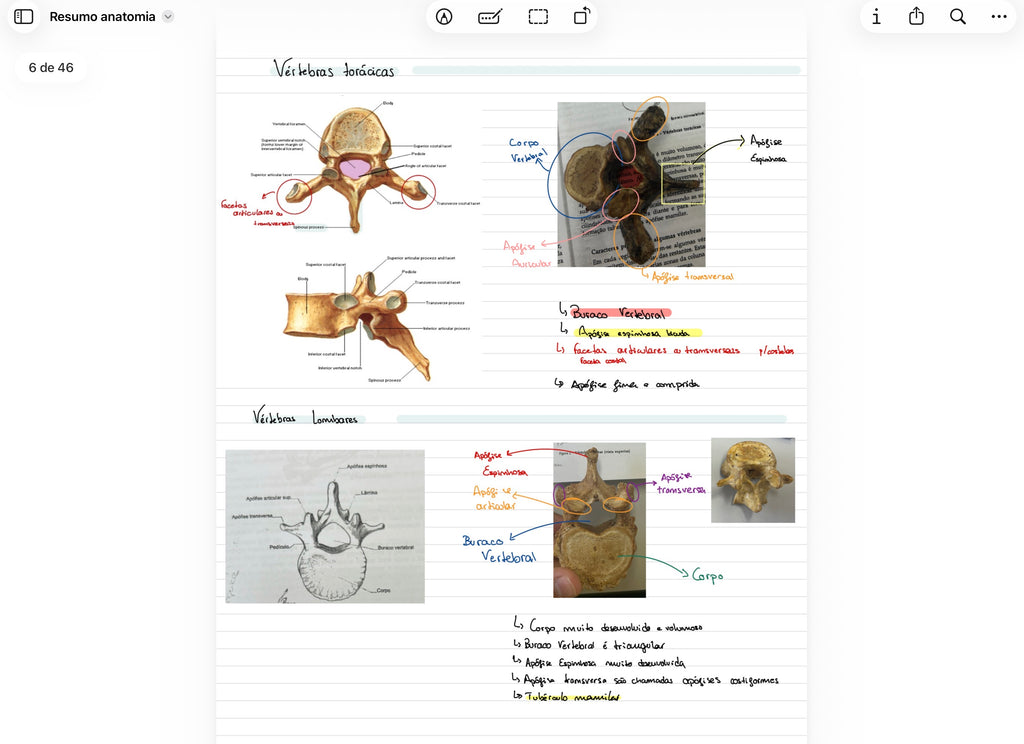Select the Vértebras Lombares heading
Screen dimensions: 1024x744
pos(305,416)
